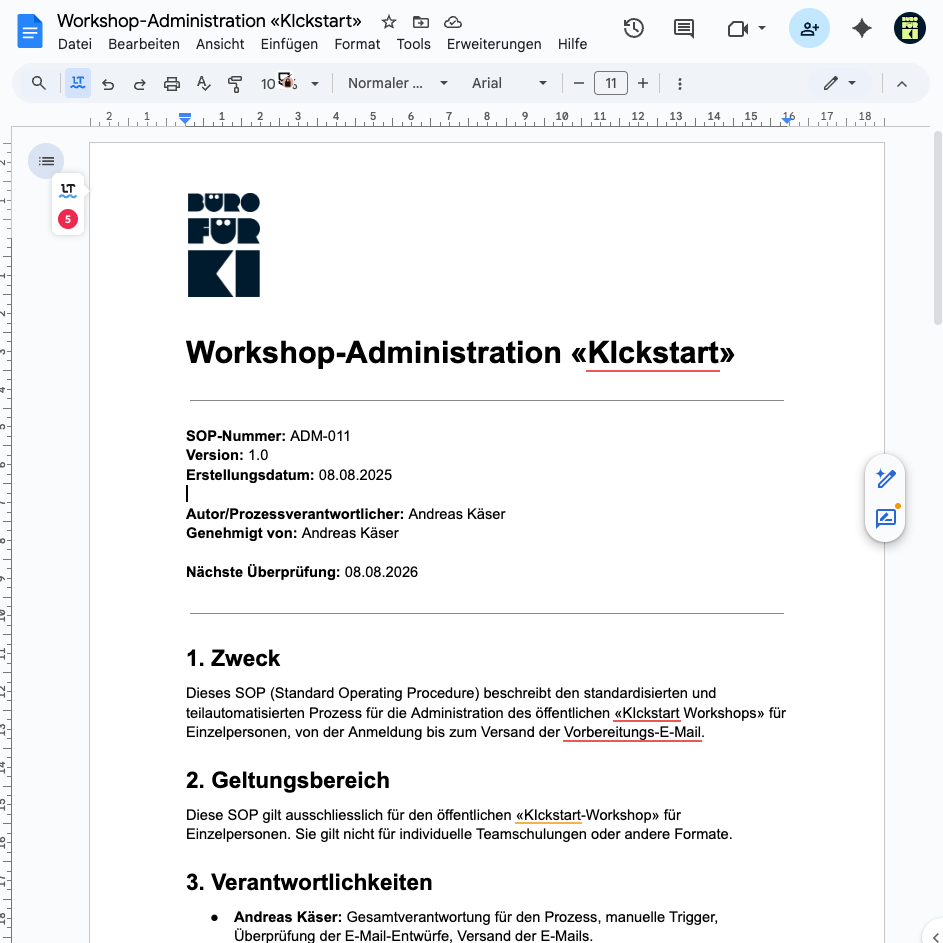943x943 pixels.
Task: Open the Ansicht menu
Action: click(220, 45)
